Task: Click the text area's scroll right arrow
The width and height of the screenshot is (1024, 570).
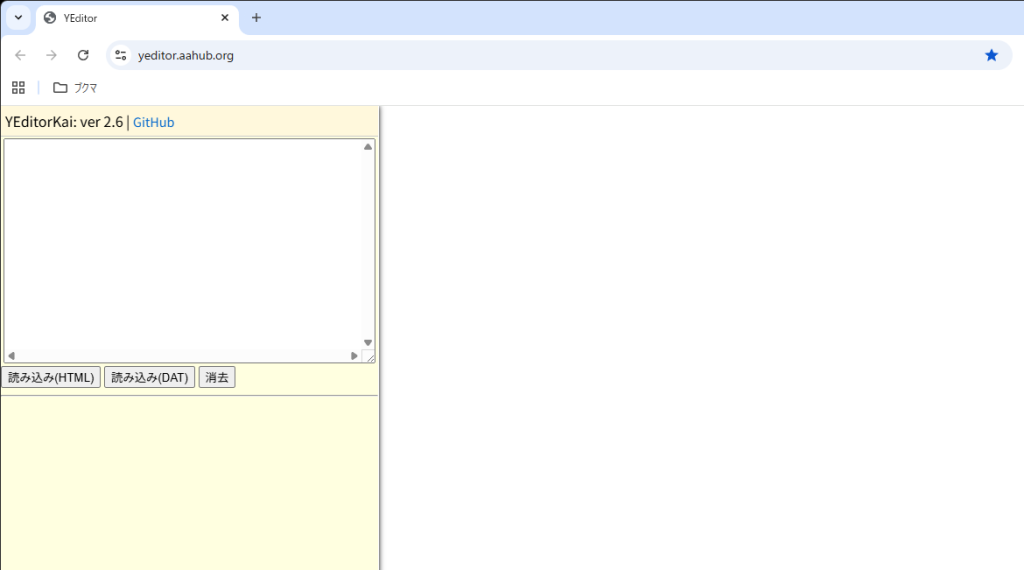Action: (354, 356)
